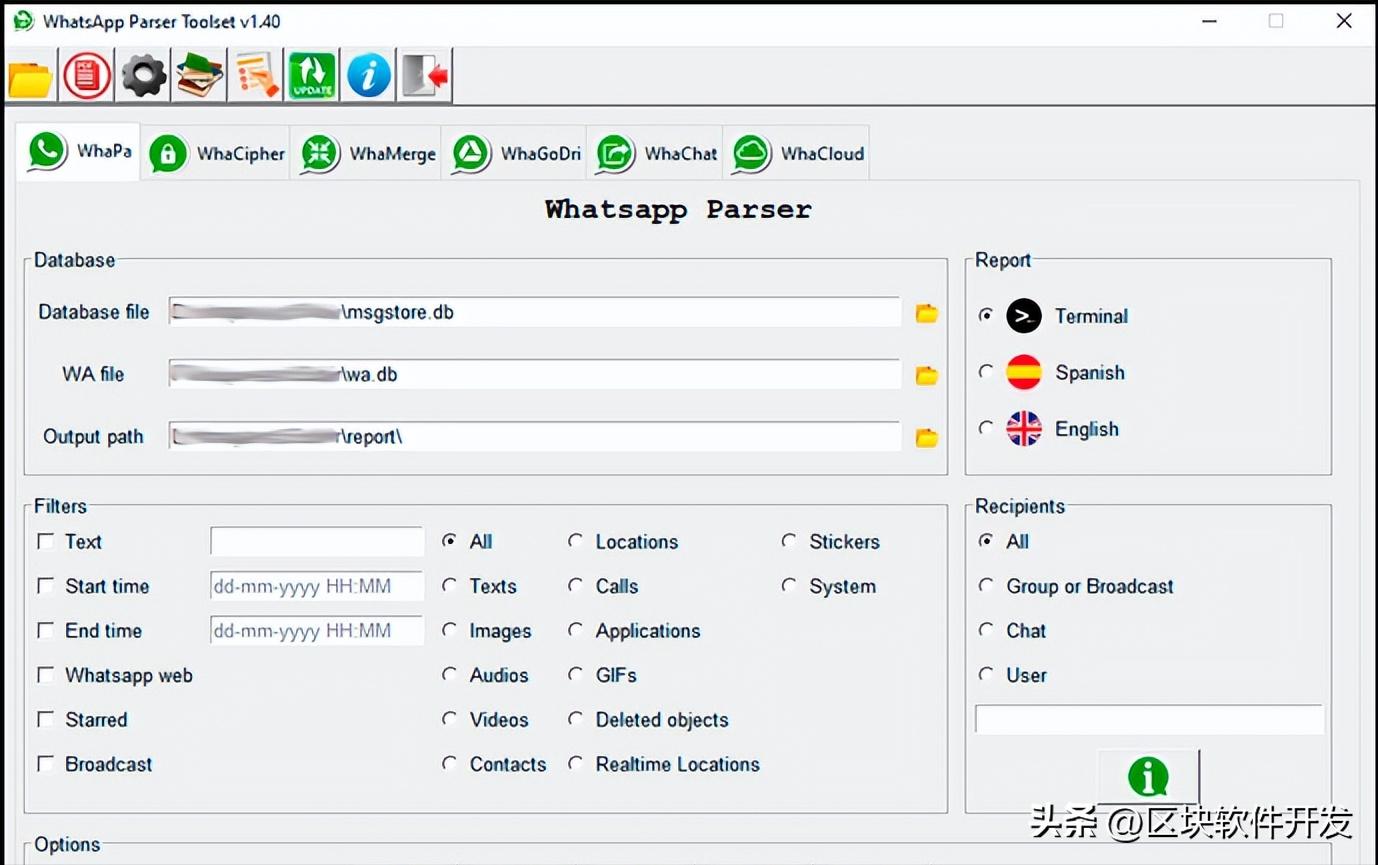Screen dimensions: 1378x865
Task: Click the notes checklist icon in the toolbar
Action: click(255, 75)
